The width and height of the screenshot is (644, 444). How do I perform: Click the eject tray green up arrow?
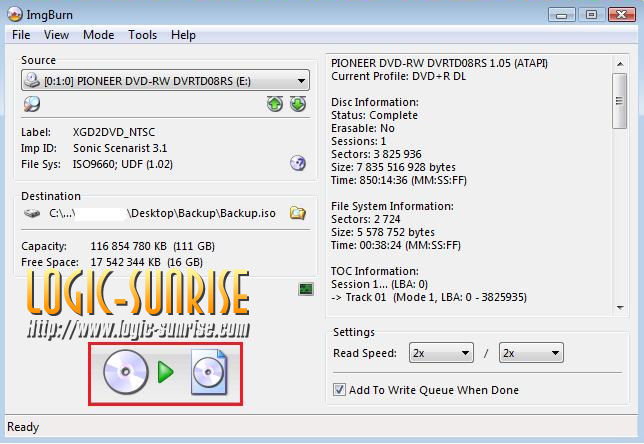(275, 104)
